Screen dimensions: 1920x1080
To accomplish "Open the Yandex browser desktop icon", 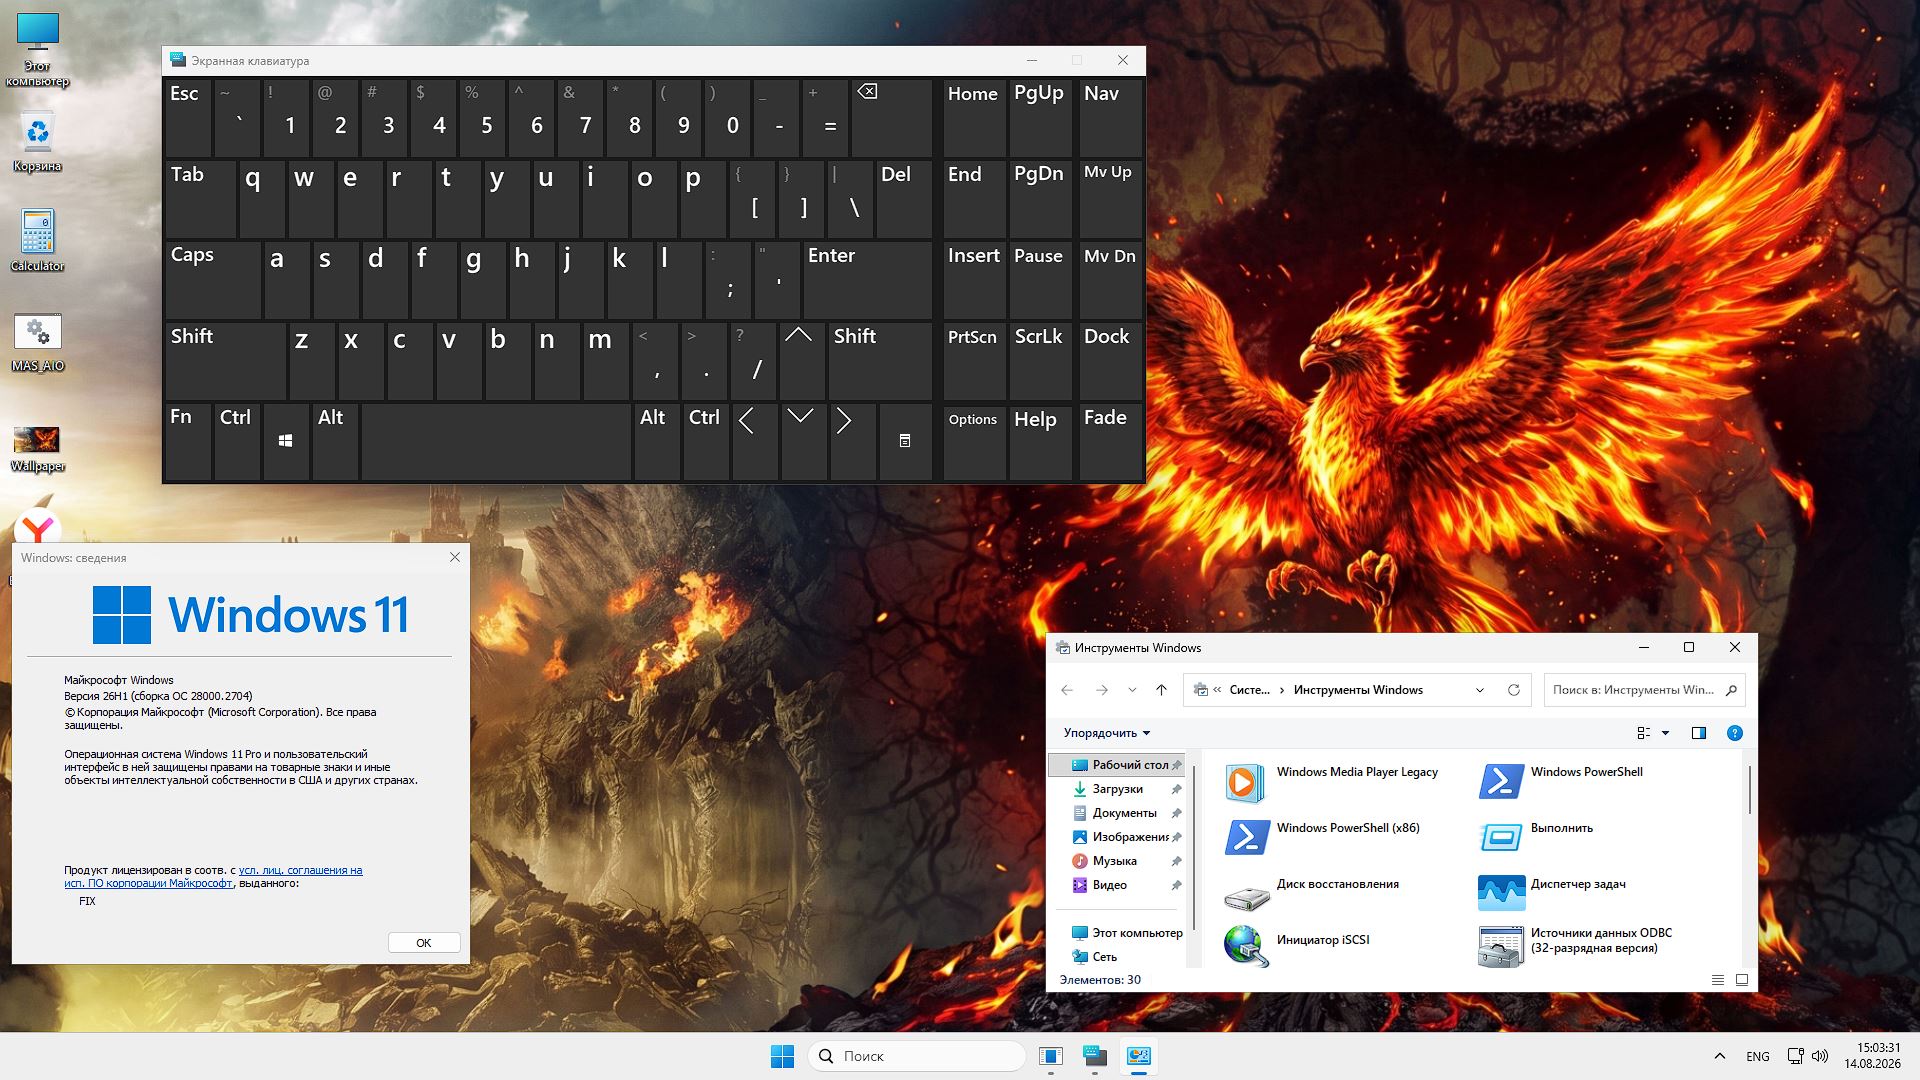I will pyautogui.click(x=38, y=527).
